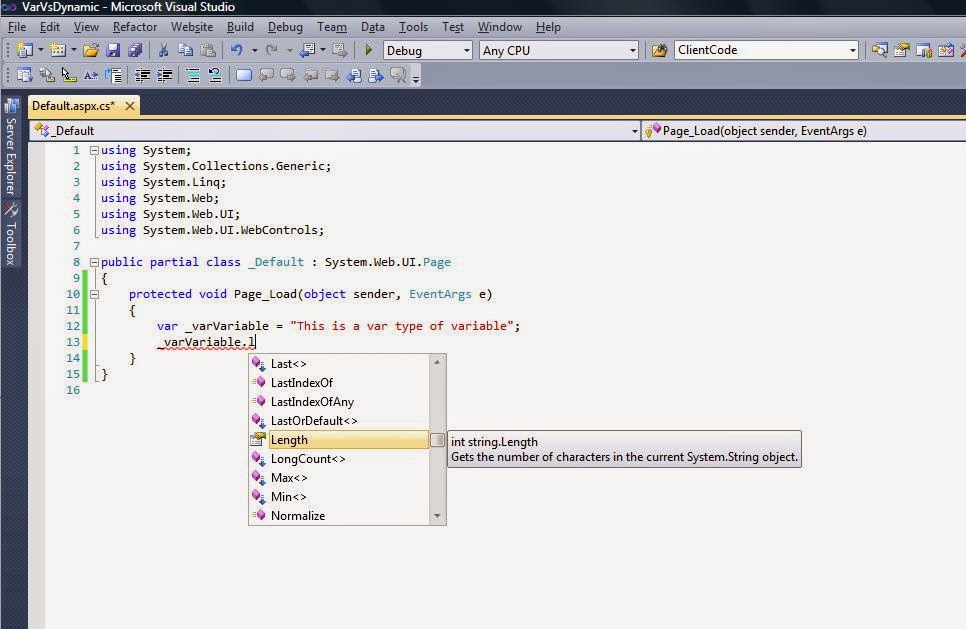Increase line indent with toolbar icon
This screenshot has height=629, width=966.
click(164, 75)
